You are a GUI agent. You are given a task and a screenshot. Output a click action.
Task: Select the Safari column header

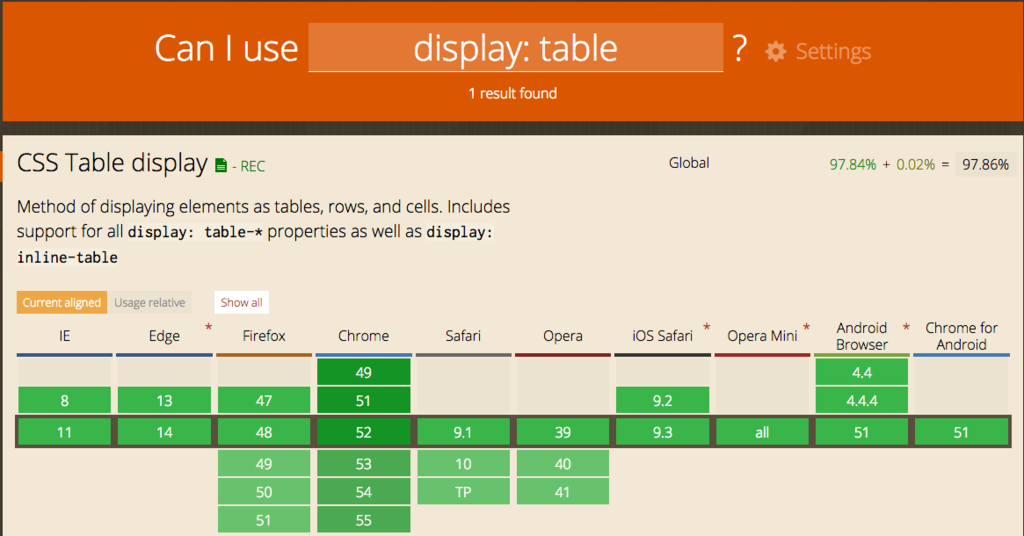coord(463,336)
